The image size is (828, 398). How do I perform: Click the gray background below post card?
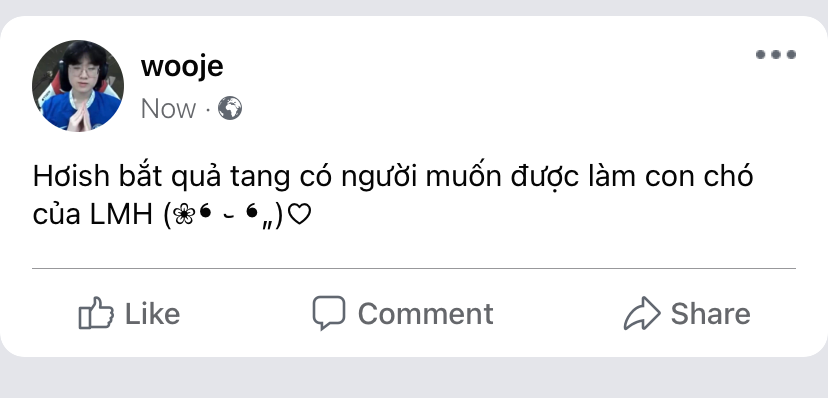414,378
